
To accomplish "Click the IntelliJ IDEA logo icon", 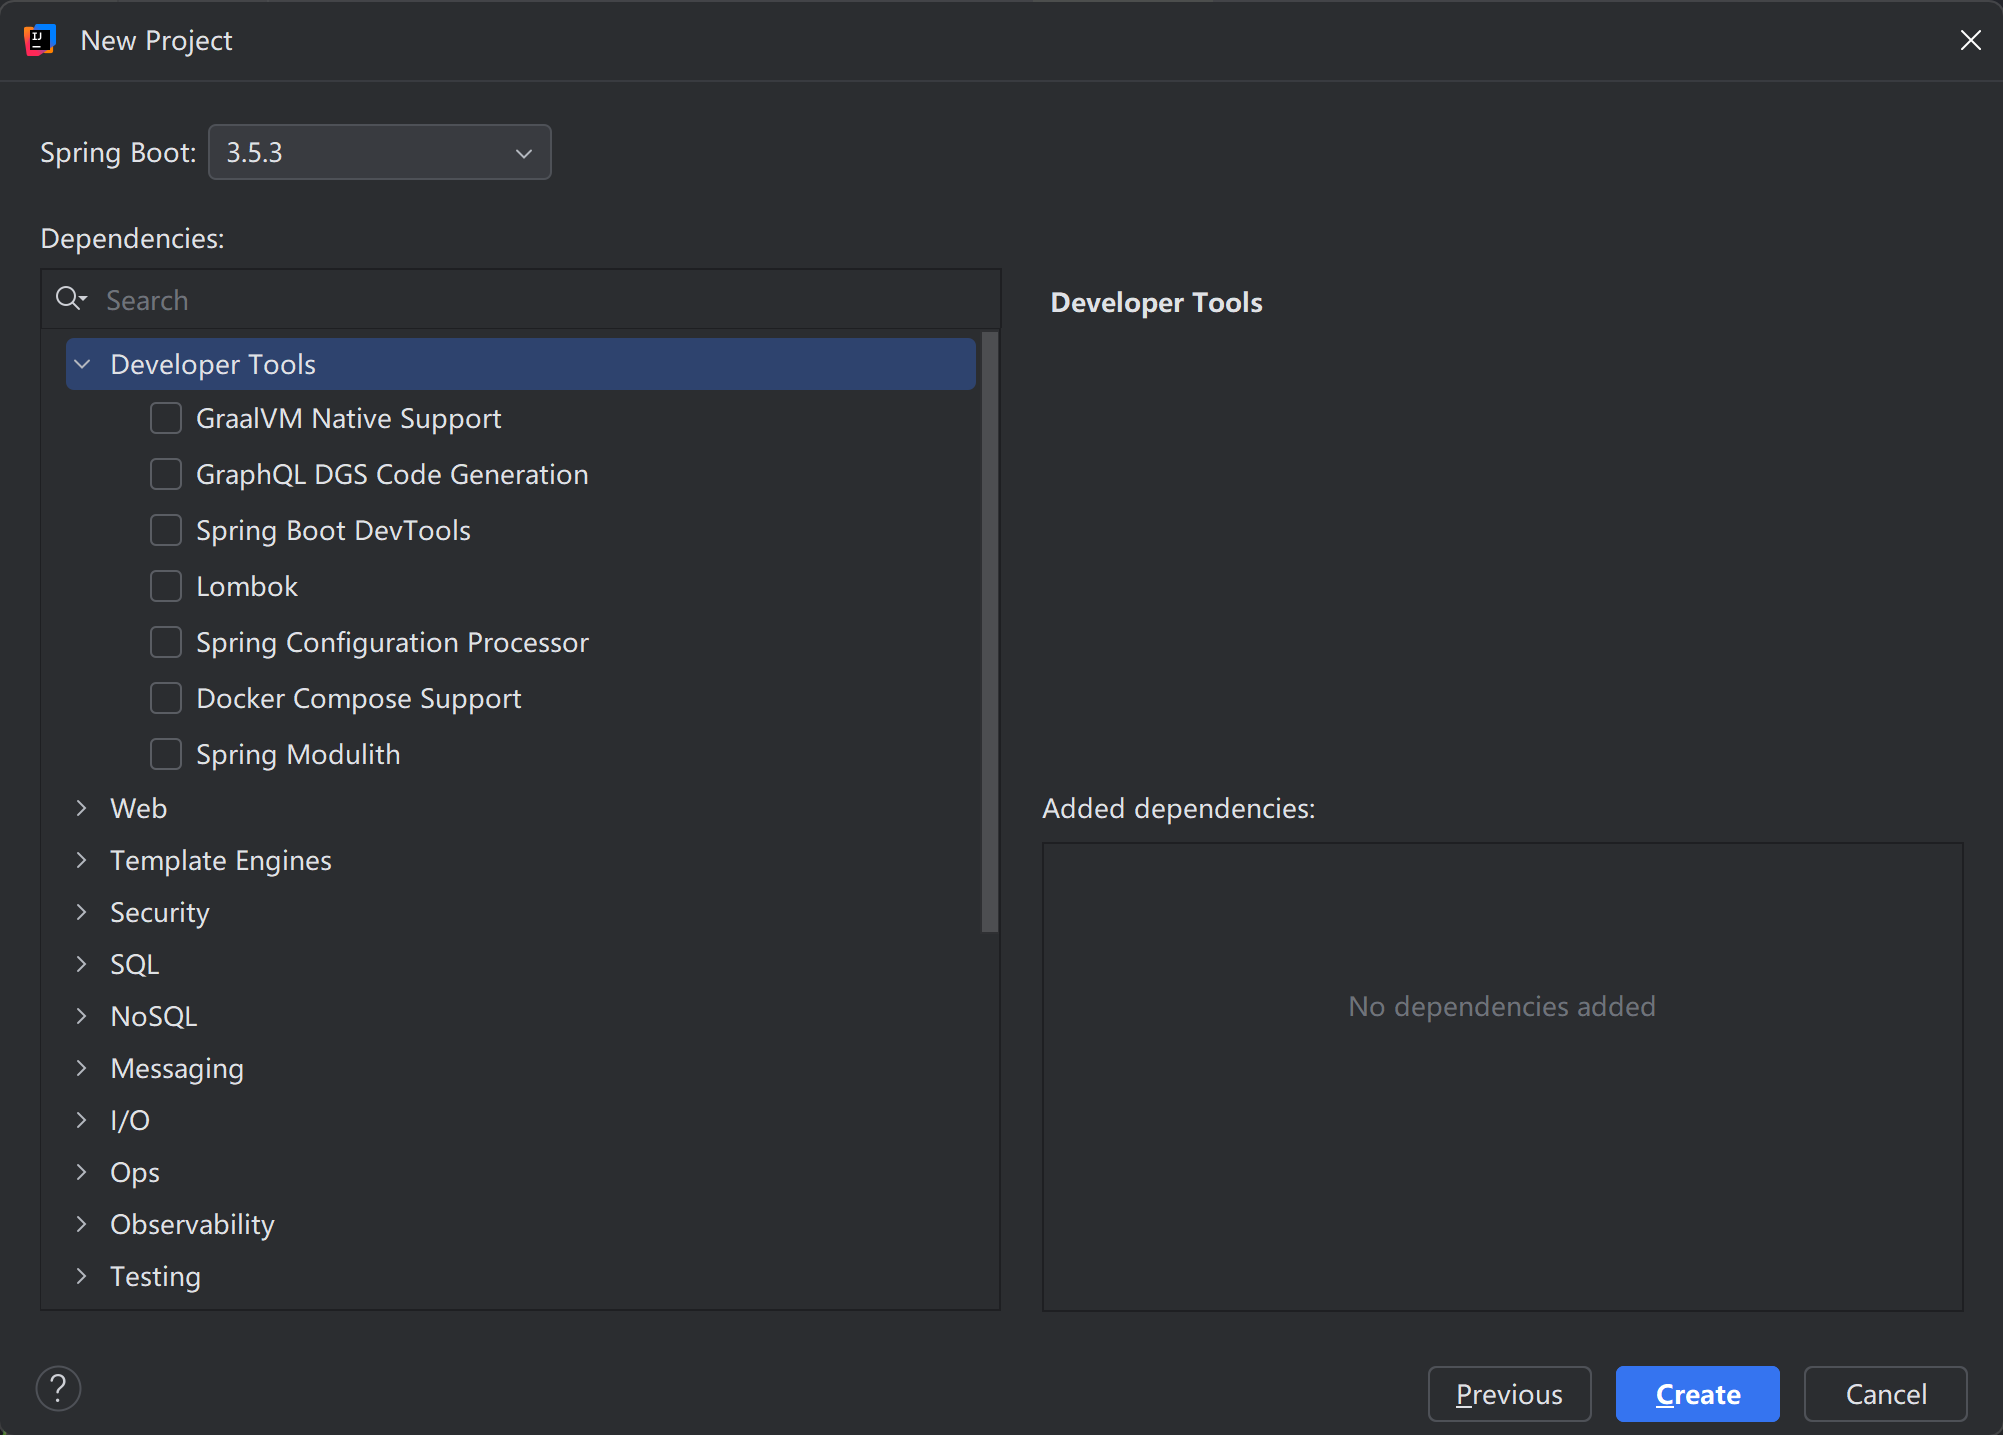I will click(x=40, y=40).
